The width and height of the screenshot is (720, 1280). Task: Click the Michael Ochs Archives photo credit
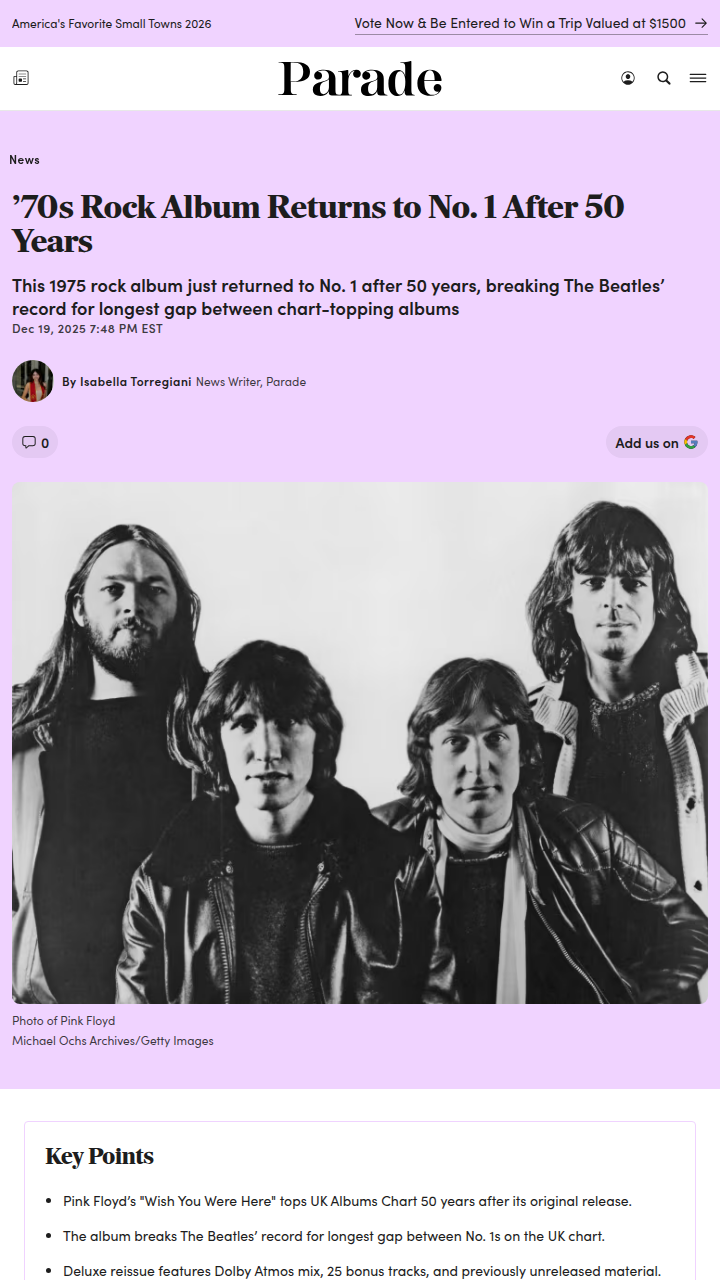[113, 1041]
